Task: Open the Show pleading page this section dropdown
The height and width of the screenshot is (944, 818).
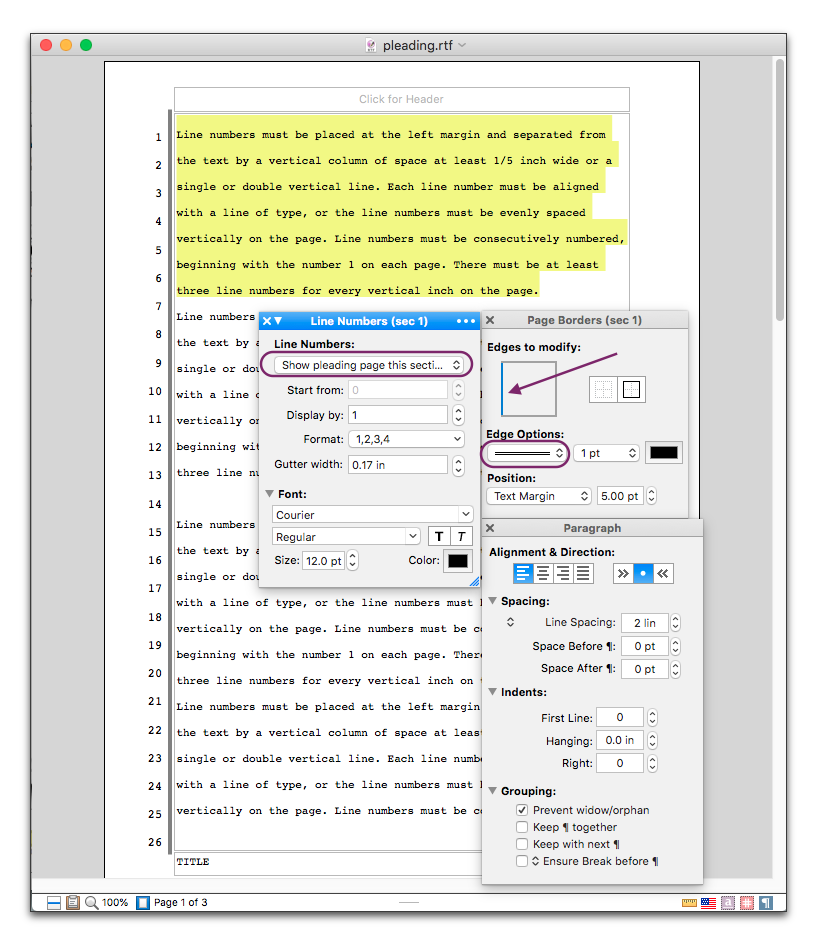Action: click(x=368, y=365)
